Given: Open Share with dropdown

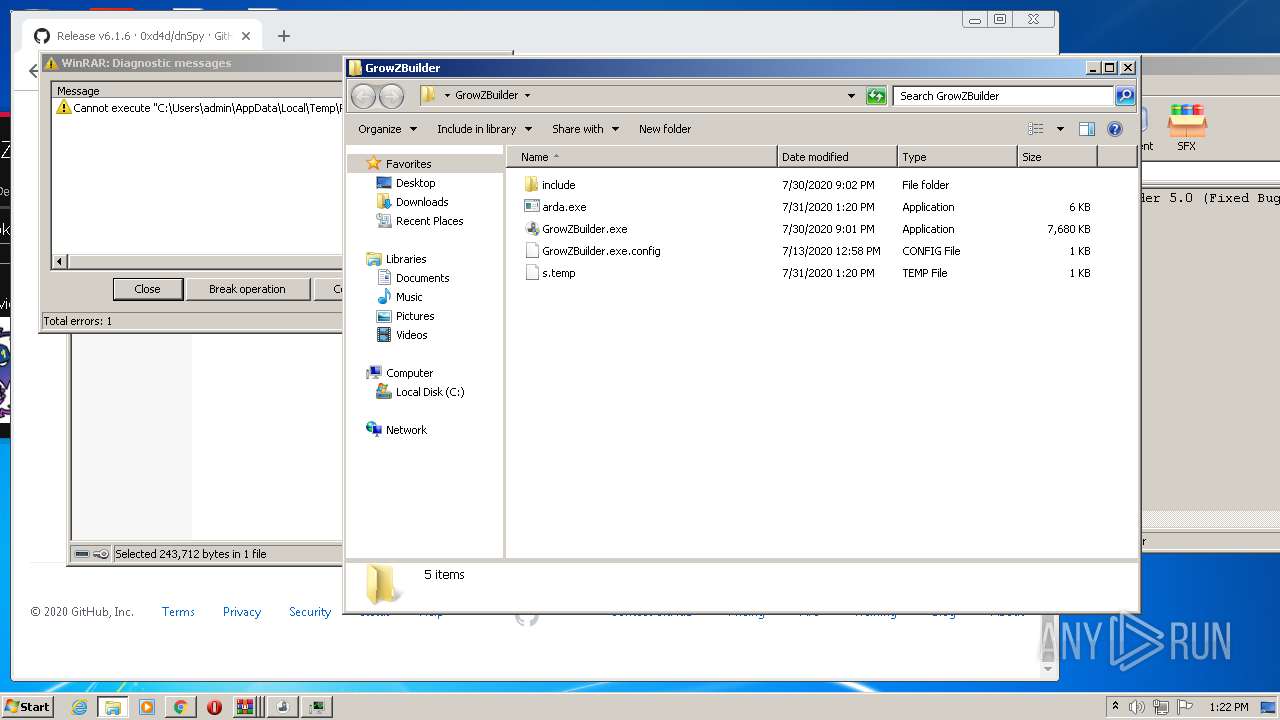Looking at the screenshot, I should tap(585, 129).
